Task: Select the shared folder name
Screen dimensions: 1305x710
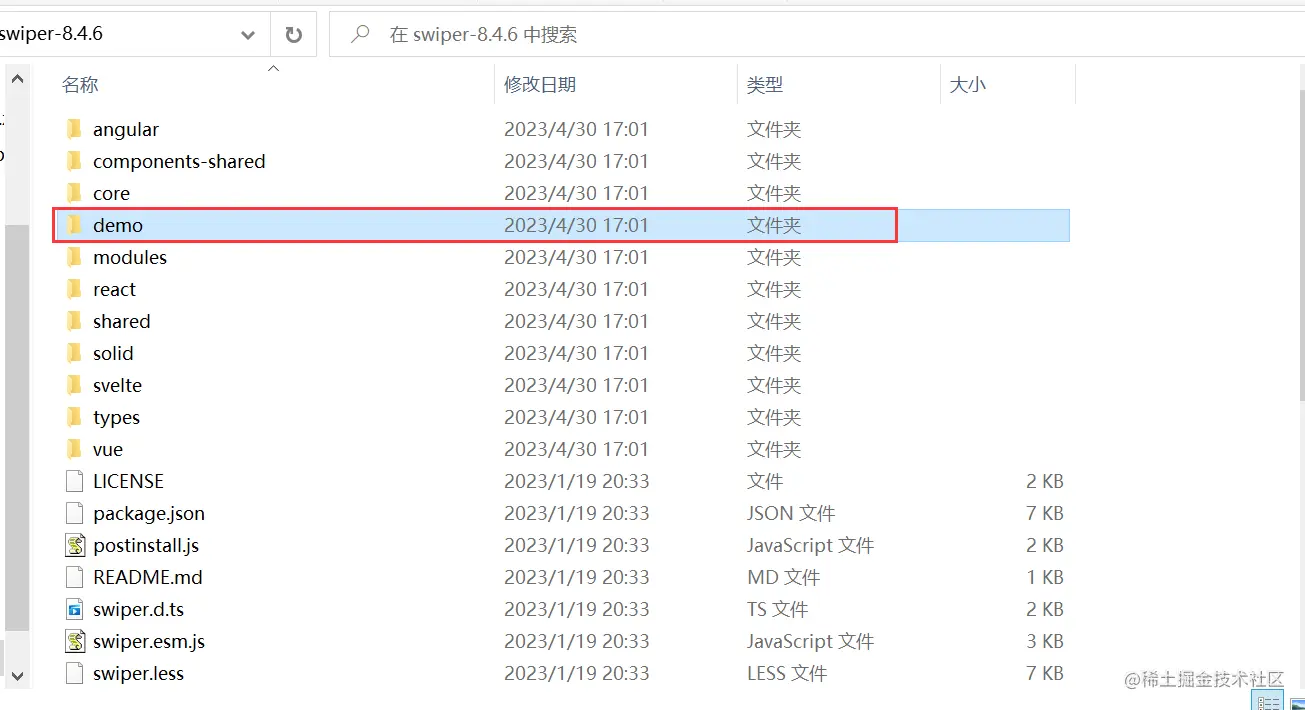Action: point(122,322)
